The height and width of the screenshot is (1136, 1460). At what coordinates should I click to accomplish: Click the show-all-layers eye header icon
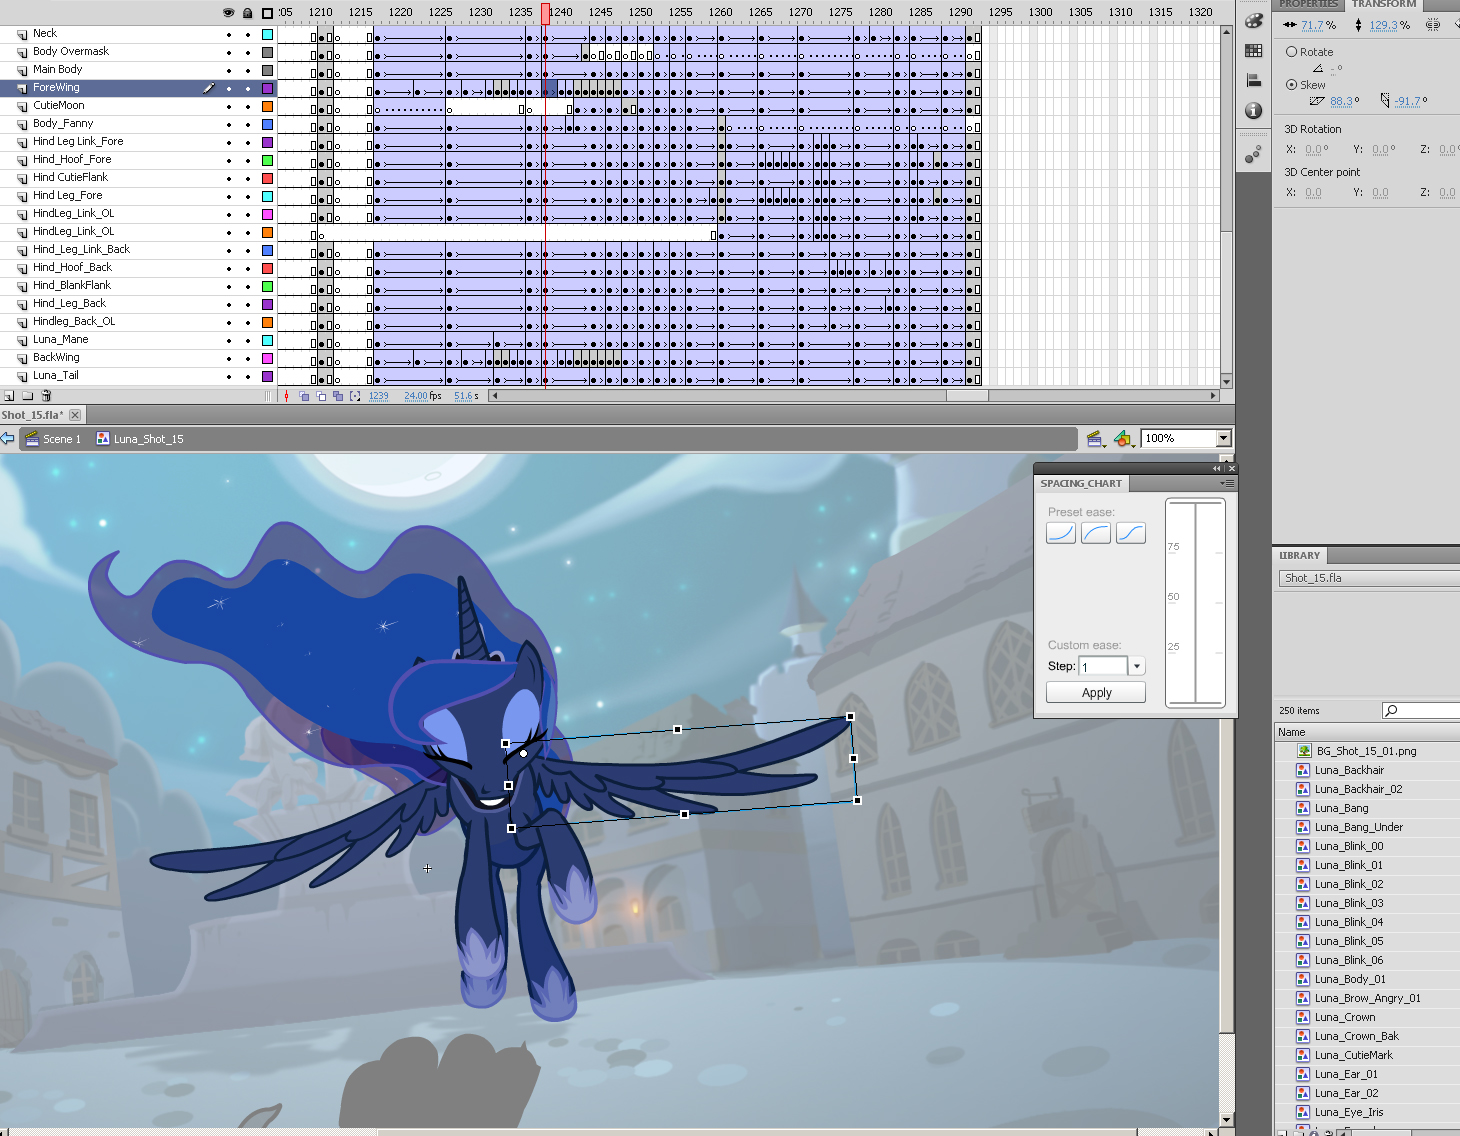pos(229,13)
